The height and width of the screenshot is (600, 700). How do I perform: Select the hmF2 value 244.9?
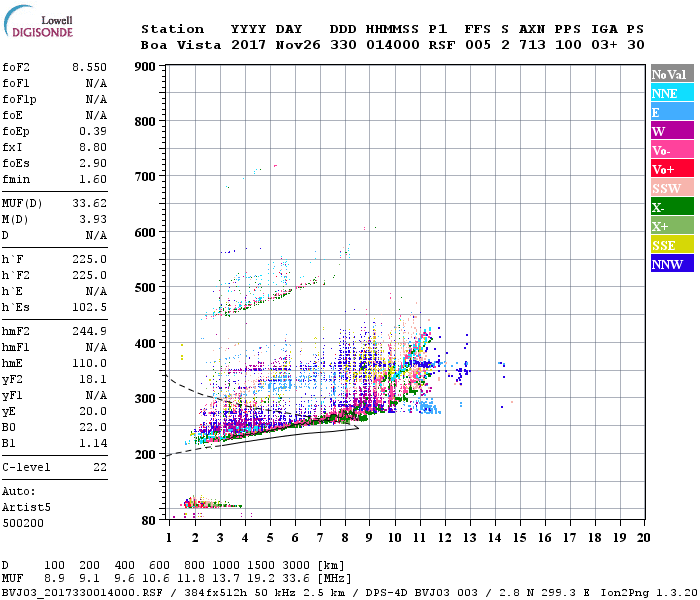[x=89, y=331]
